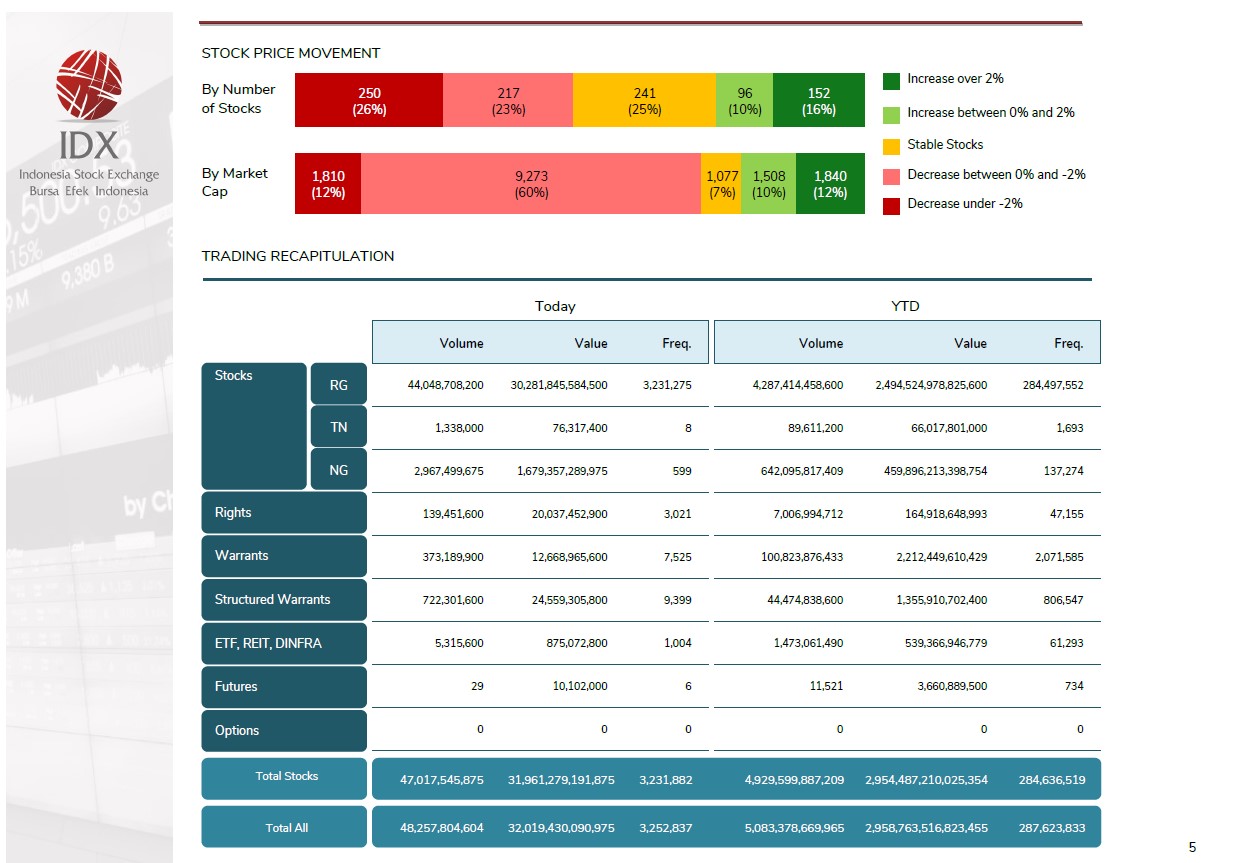The image size is (1233, 863).
Task: Click the yellow Stable Stocks legend swatch
Action: [892, 145]
